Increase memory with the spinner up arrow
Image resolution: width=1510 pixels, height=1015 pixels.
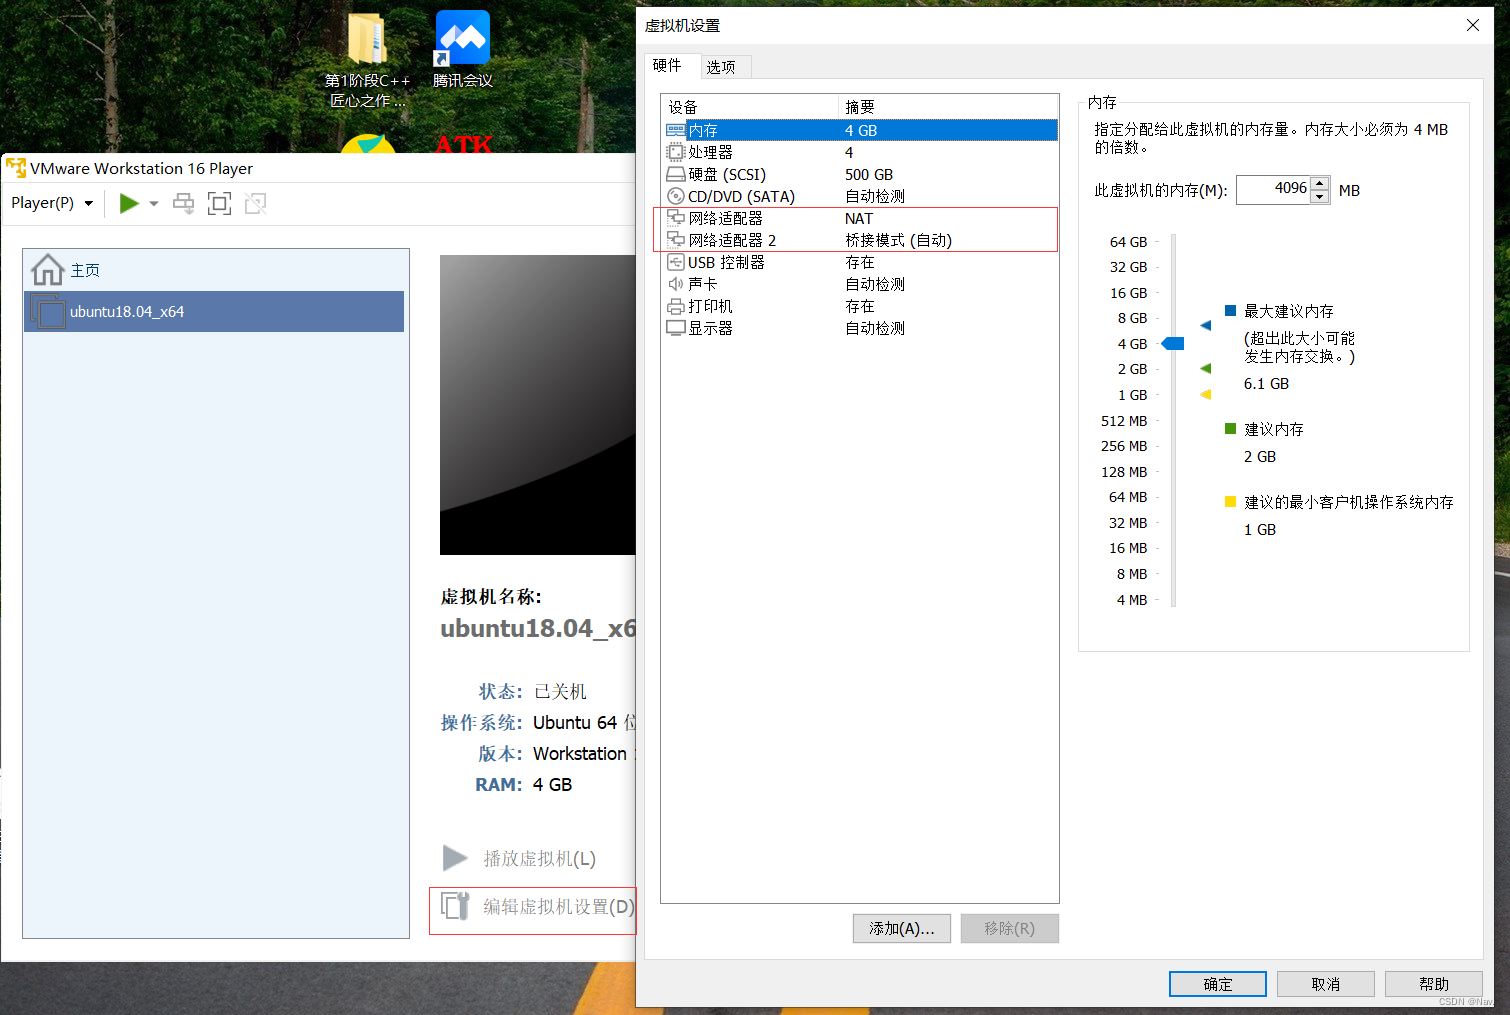1320,183
